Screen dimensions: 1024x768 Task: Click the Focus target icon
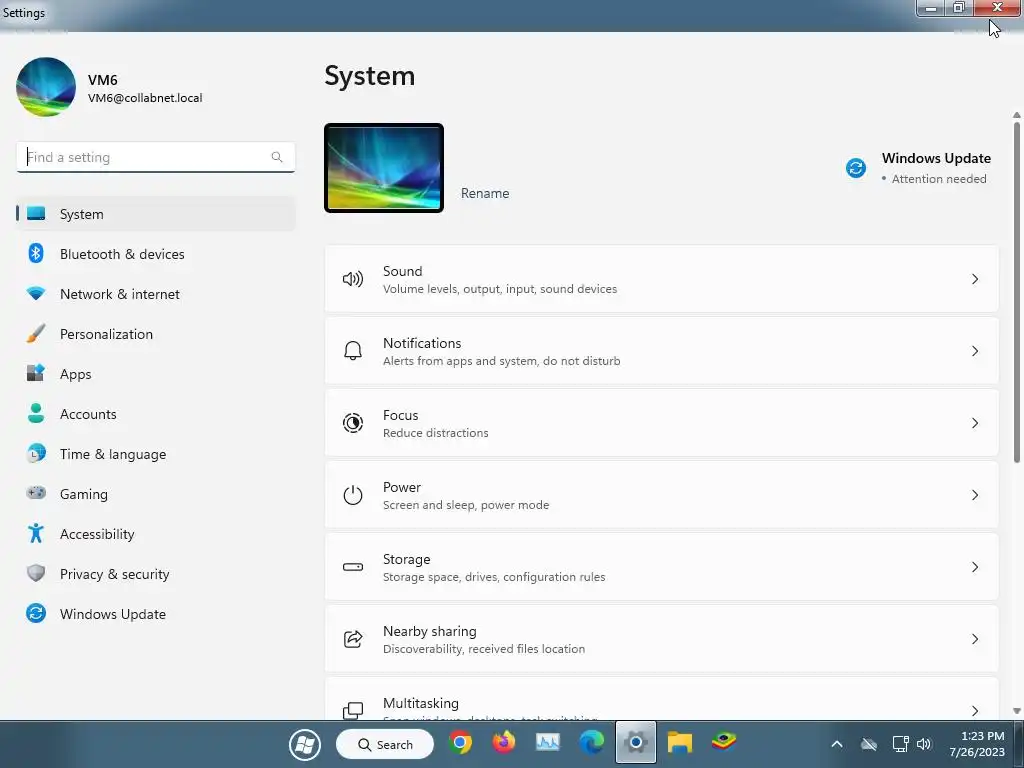[353, 423]
